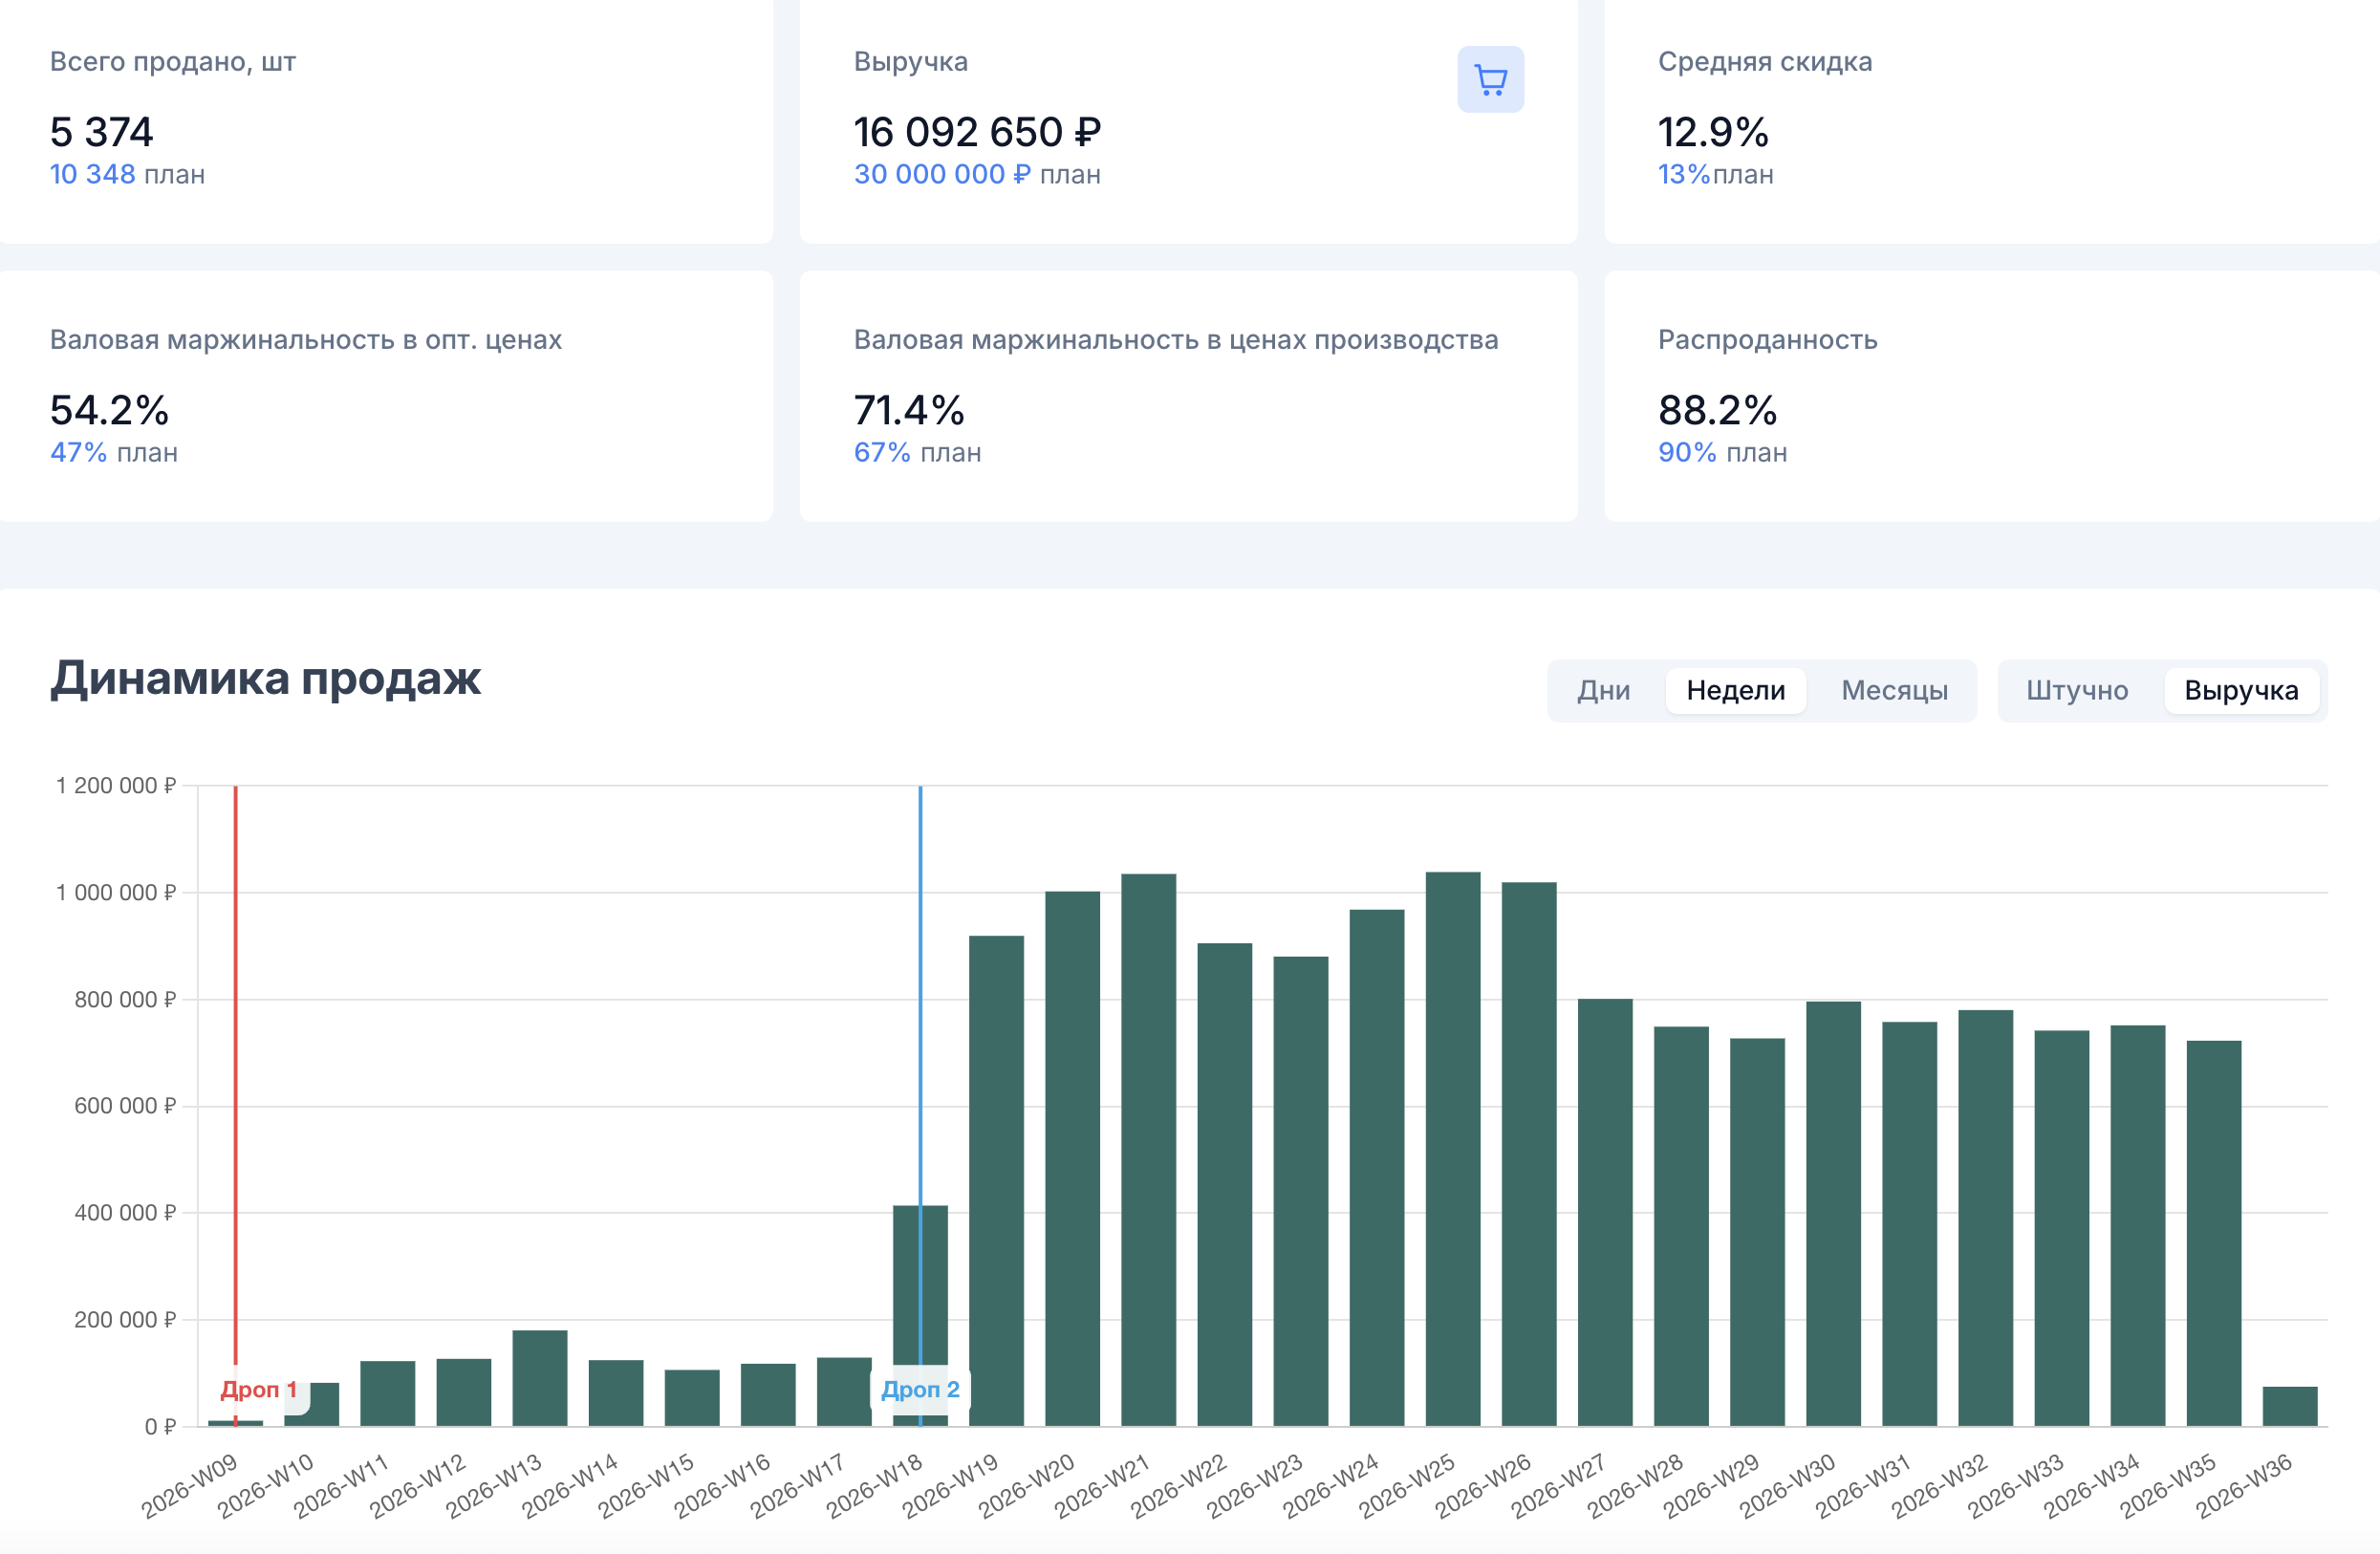Viewport: 2380px width, 1554px height.
Task: Select the Выручка chart mode
Action: [x=2241, y=690]
